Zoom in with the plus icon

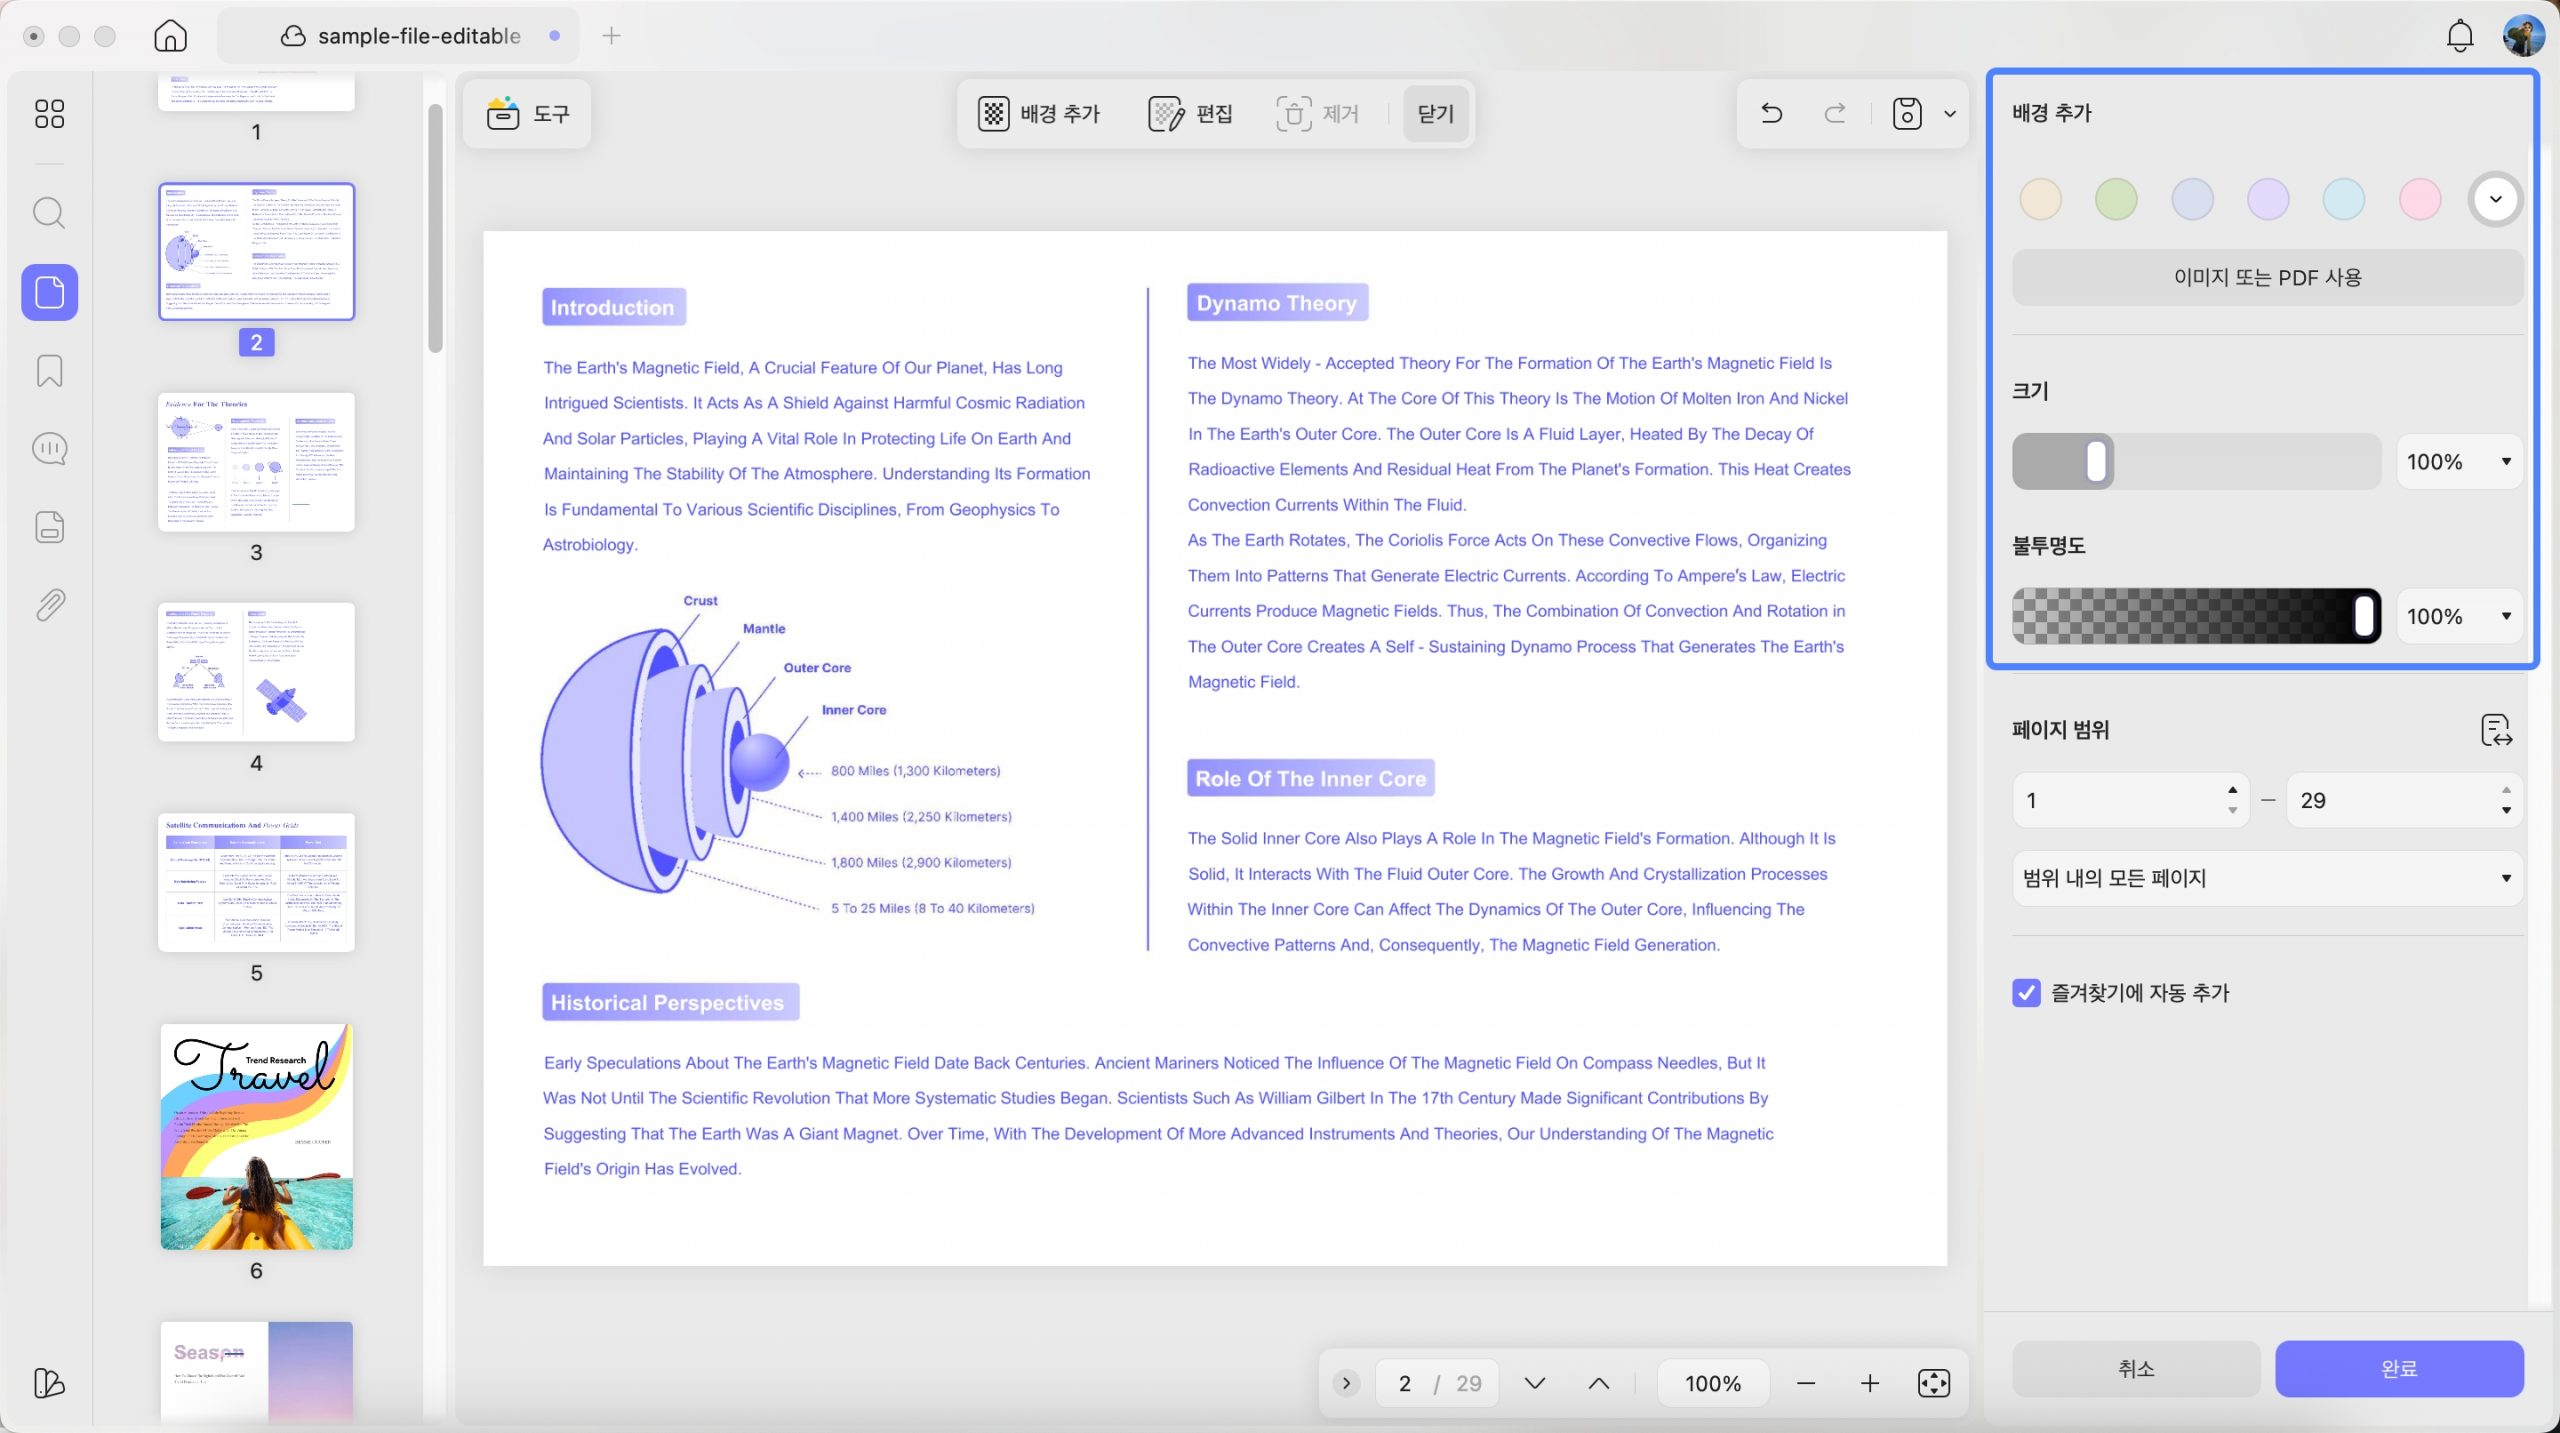point(1870,1383)
